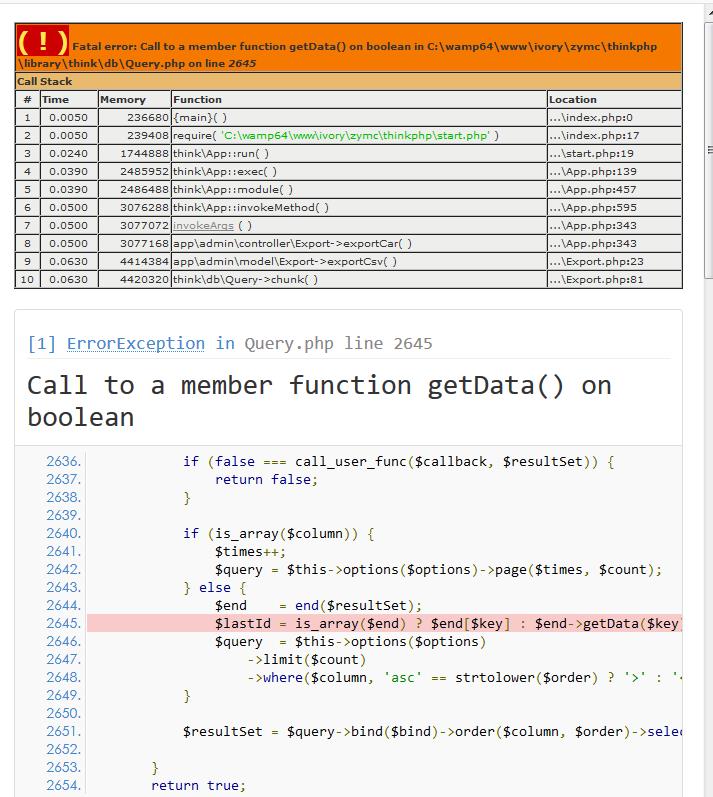713x797 pixels.
Task: Select the think\App::run() function cell
Action: [x=221, y=153]
